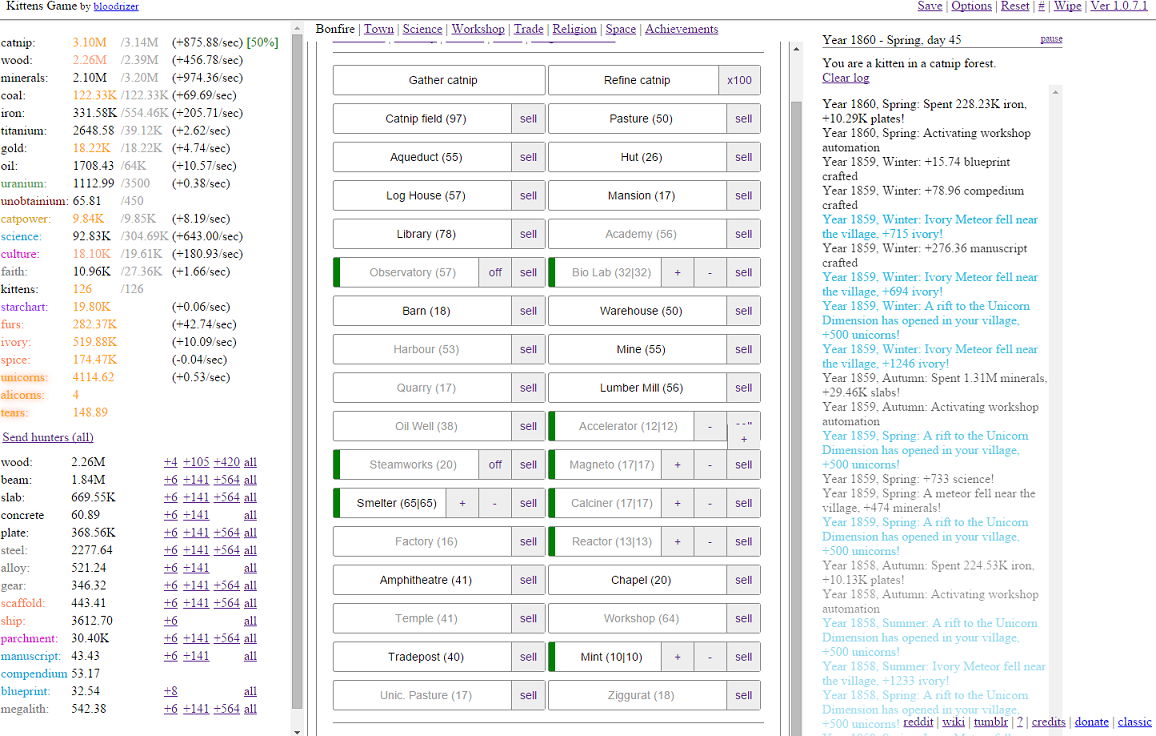Screen dimensions: 1156x736
Task: Increase active Smelter count with plus
Action: coord(462,503)
